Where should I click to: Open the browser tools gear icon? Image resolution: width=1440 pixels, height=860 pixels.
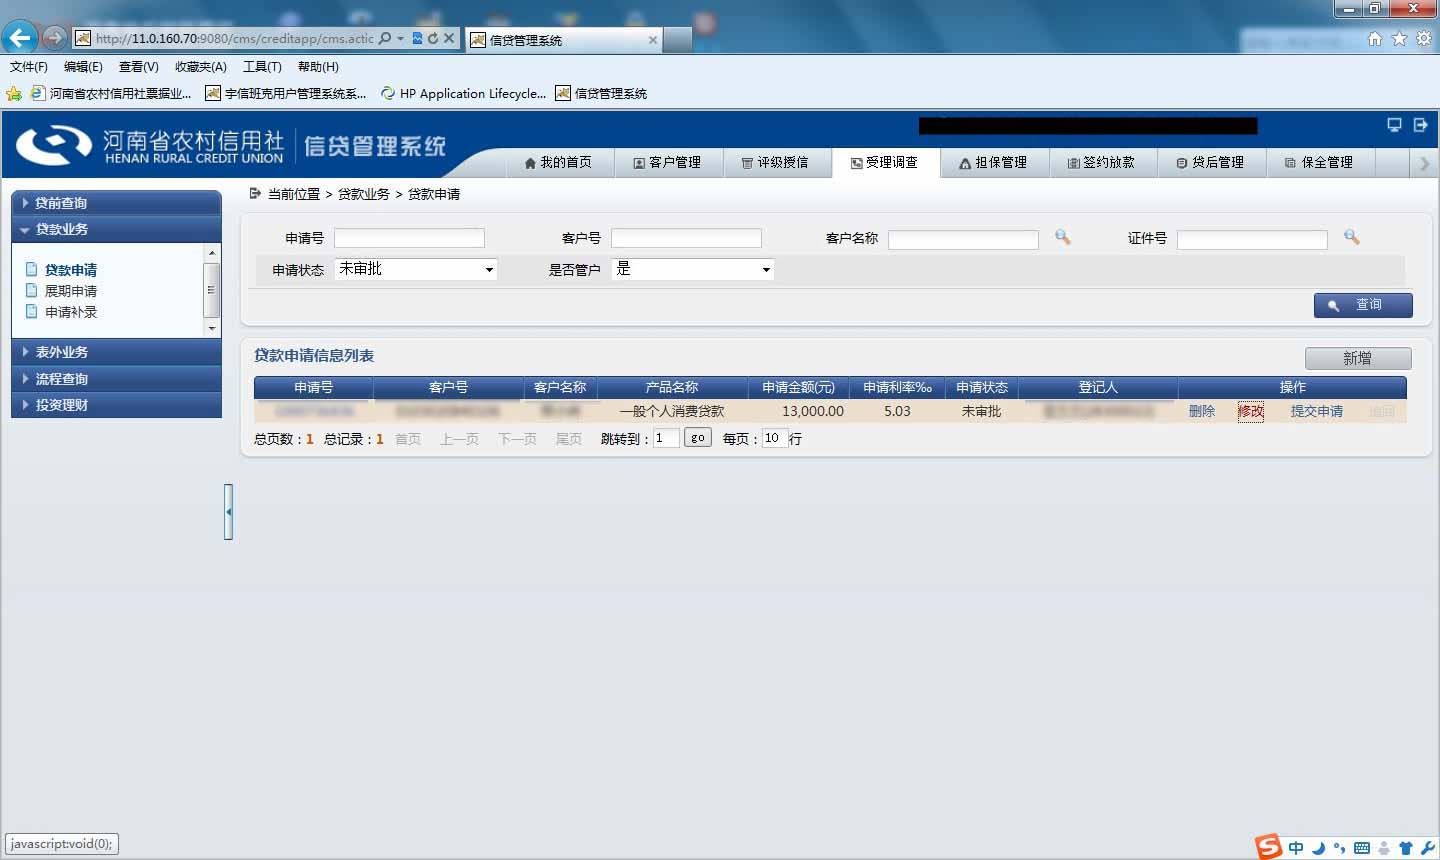pyautogui.click(x=1423, y=39)
